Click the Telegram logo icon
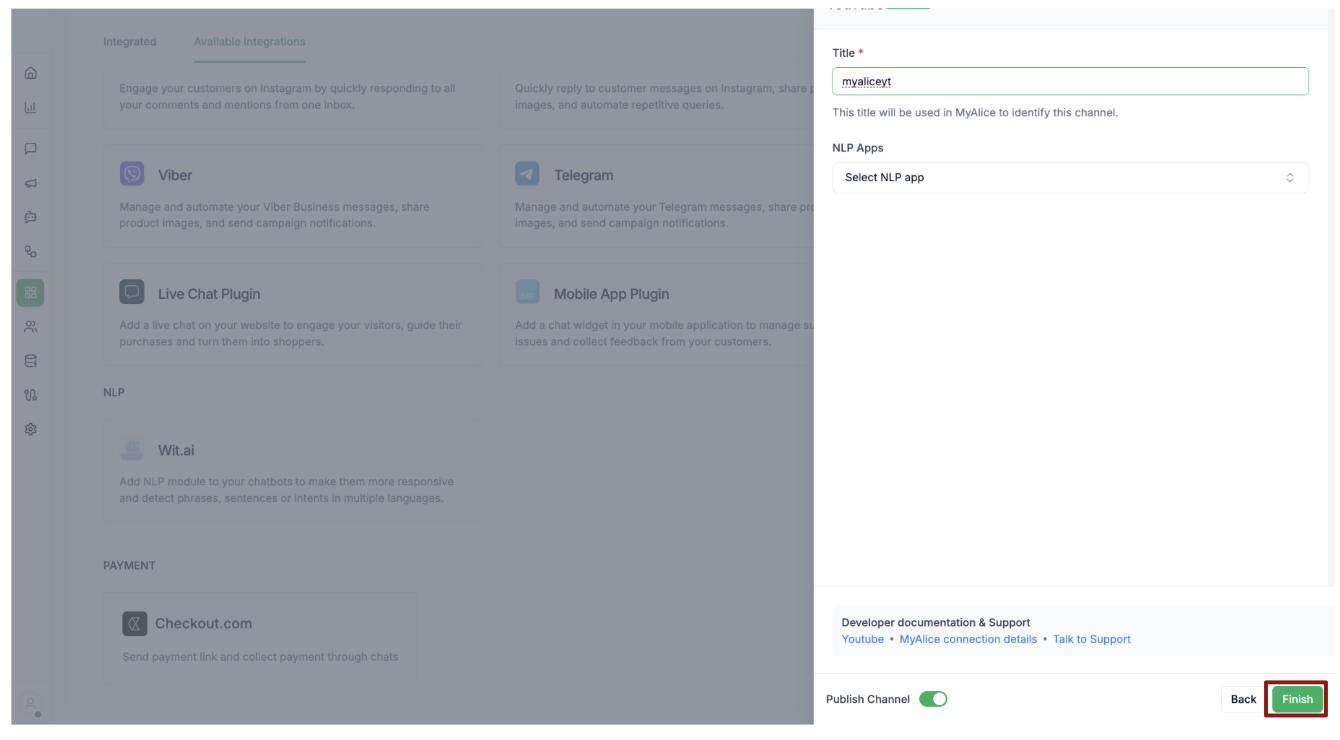The height and width of the screenshot is (740, 1340). pyautogui.click(x=527, y=174)
